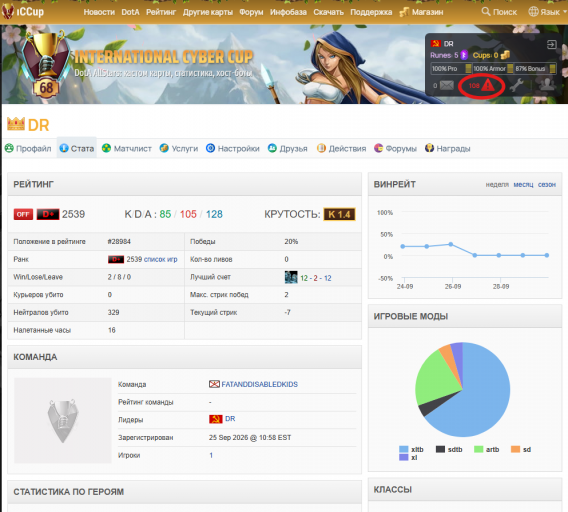Click the sdtb legend color swatch

(x=440, y=449)
